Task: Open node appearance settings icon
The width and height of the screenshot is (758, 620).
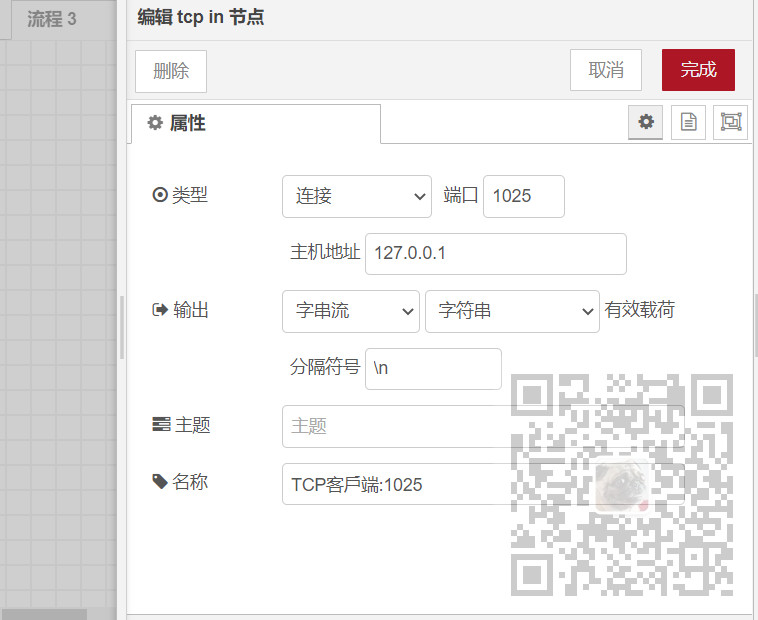Action: (730, 122)
